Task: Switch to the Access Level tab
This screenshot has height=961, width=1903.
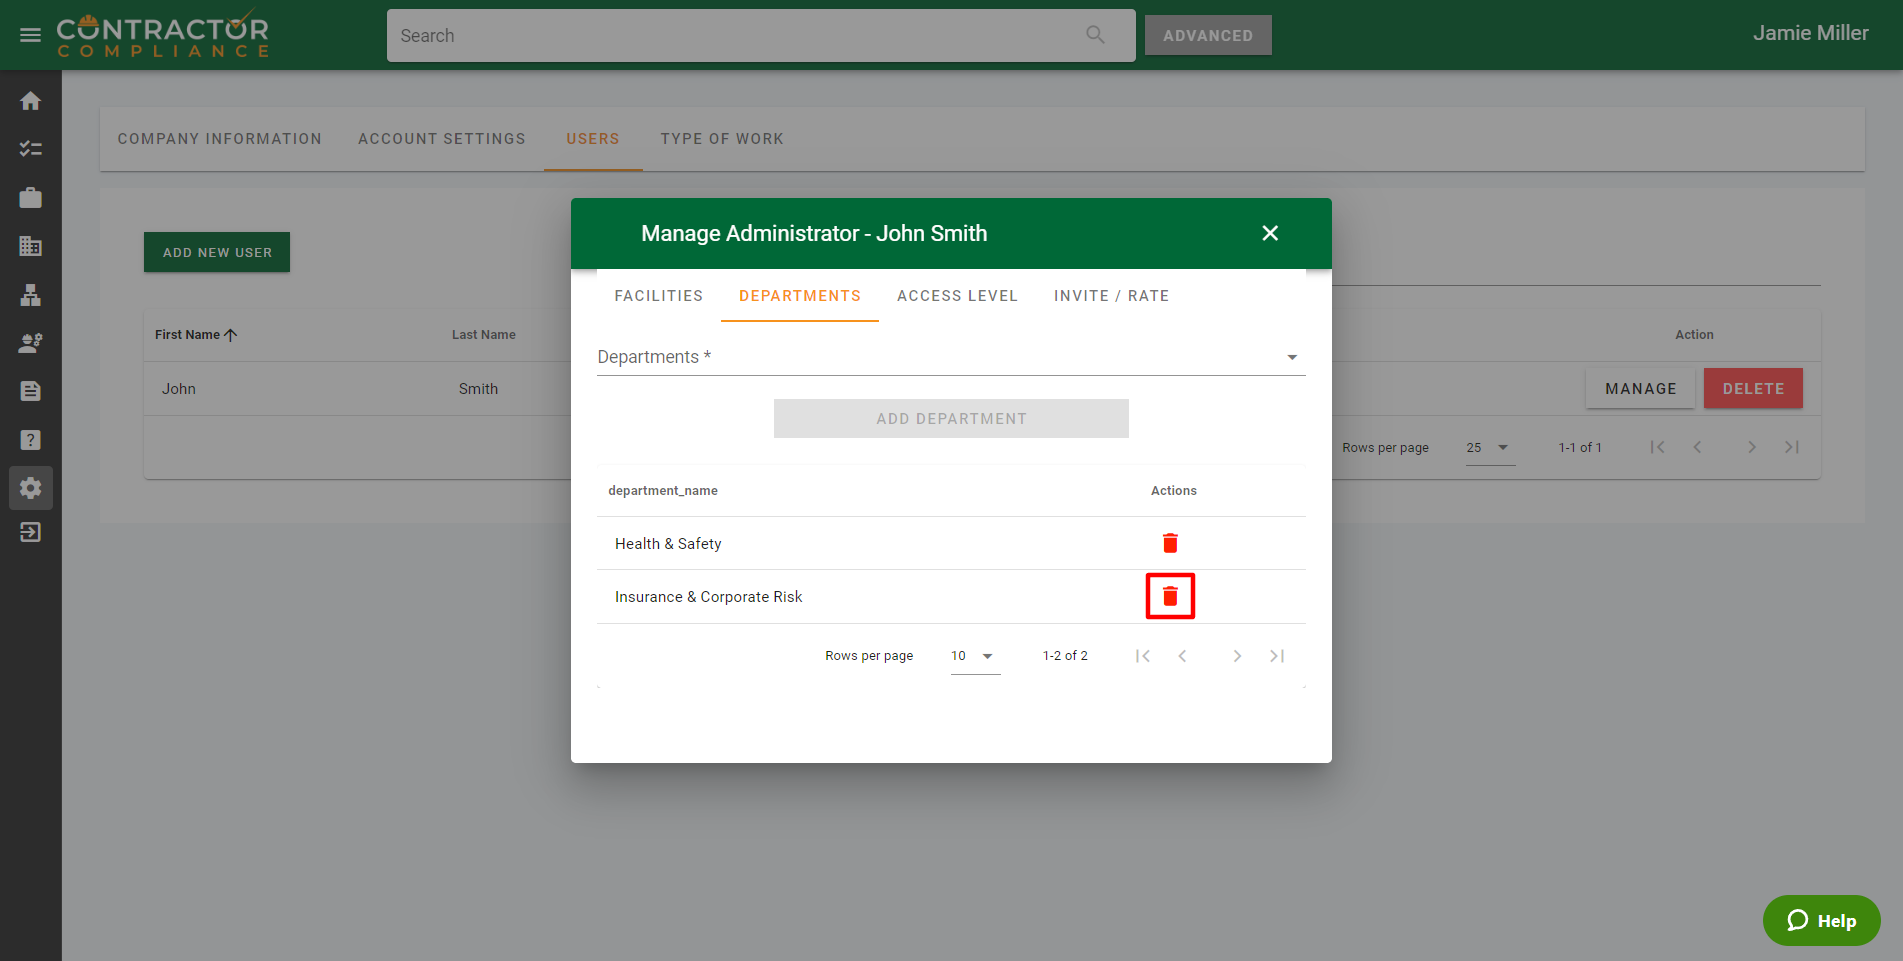Action: point(957,296)
